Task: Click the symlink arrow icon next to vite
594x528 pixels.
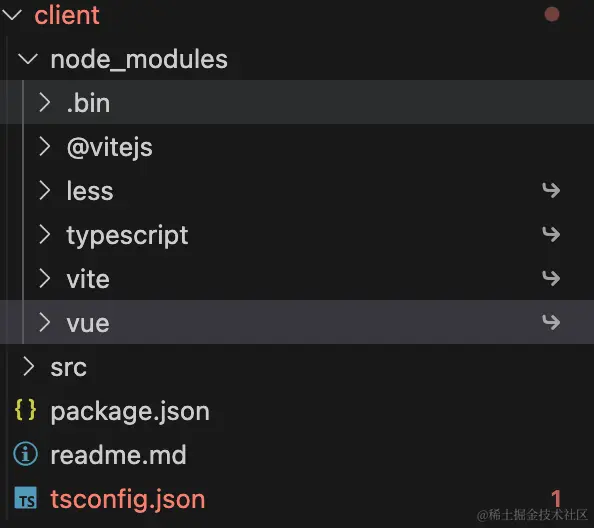Action: 551,278
